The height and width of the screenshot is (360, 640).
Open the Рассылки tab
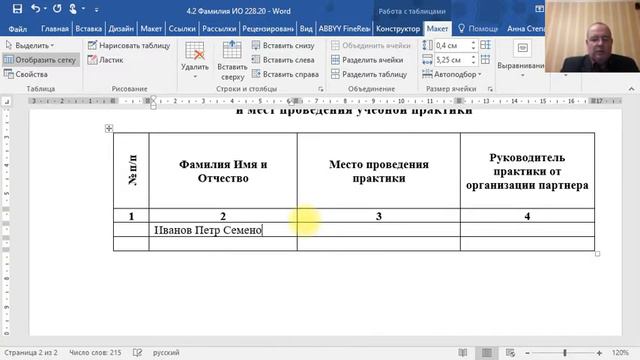(x=219, y=29)
